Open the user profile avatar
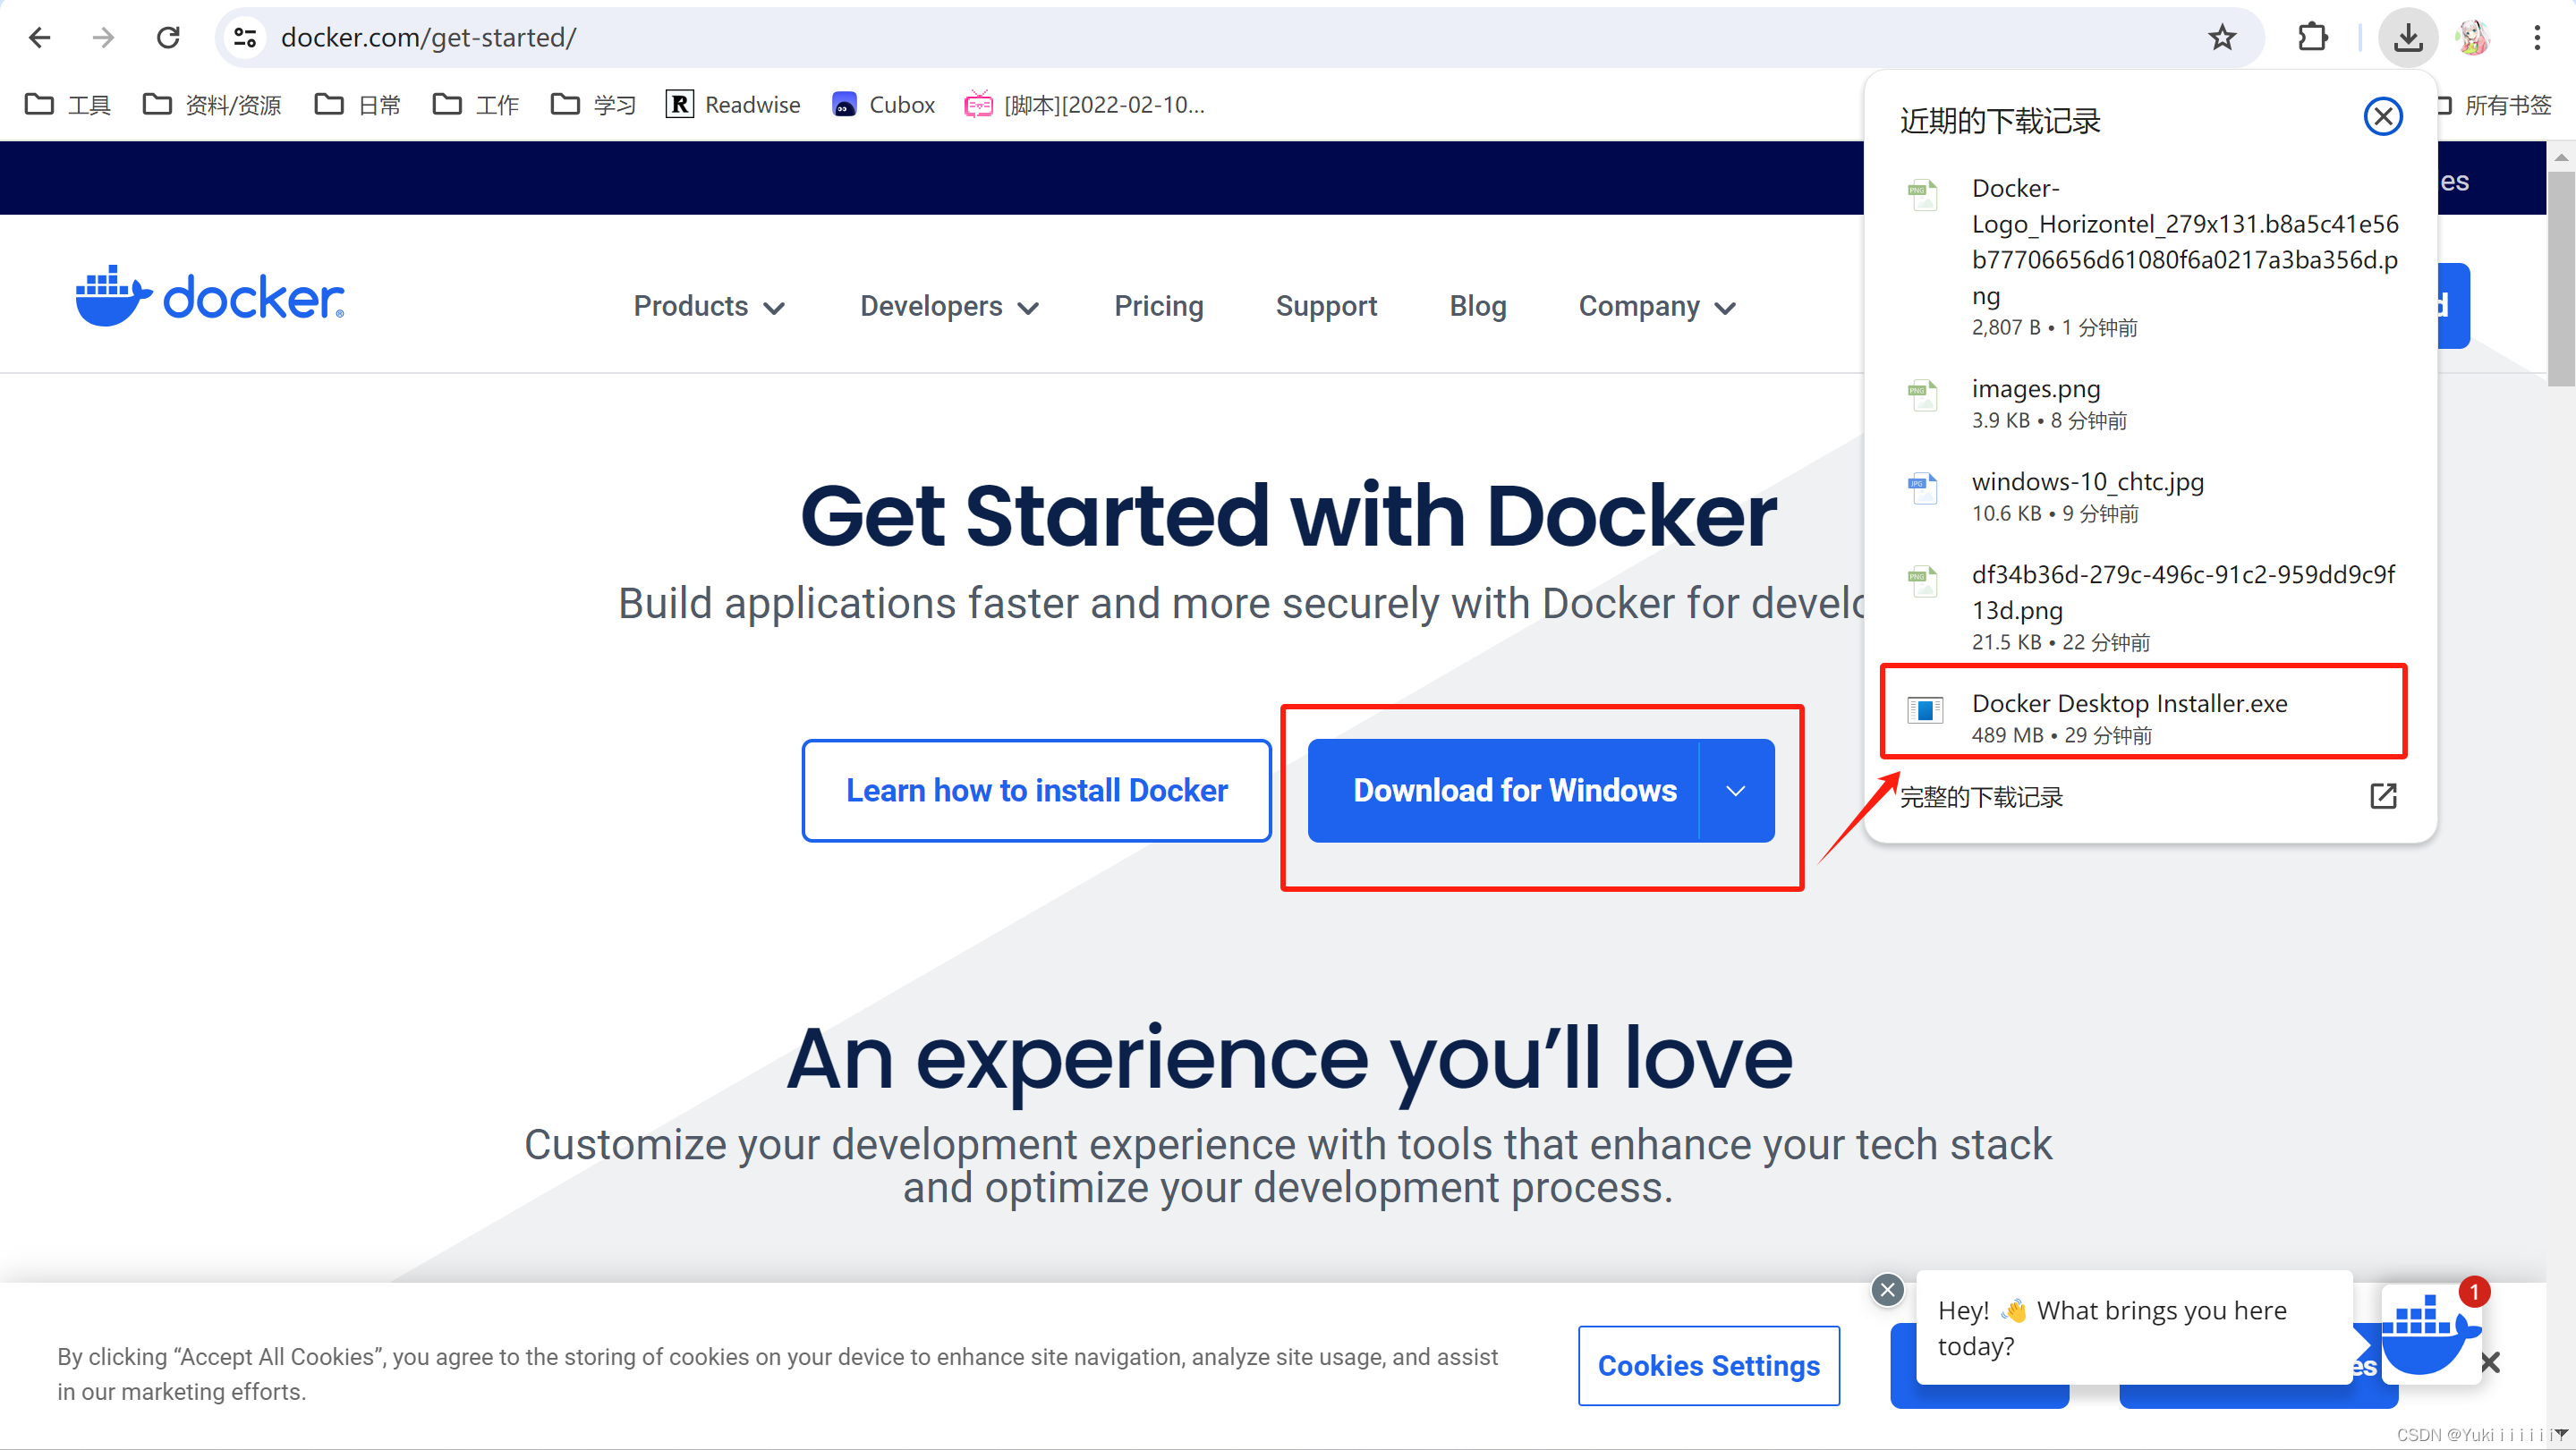This screenshot has width=2576, height=1450. click(2472, 38)
